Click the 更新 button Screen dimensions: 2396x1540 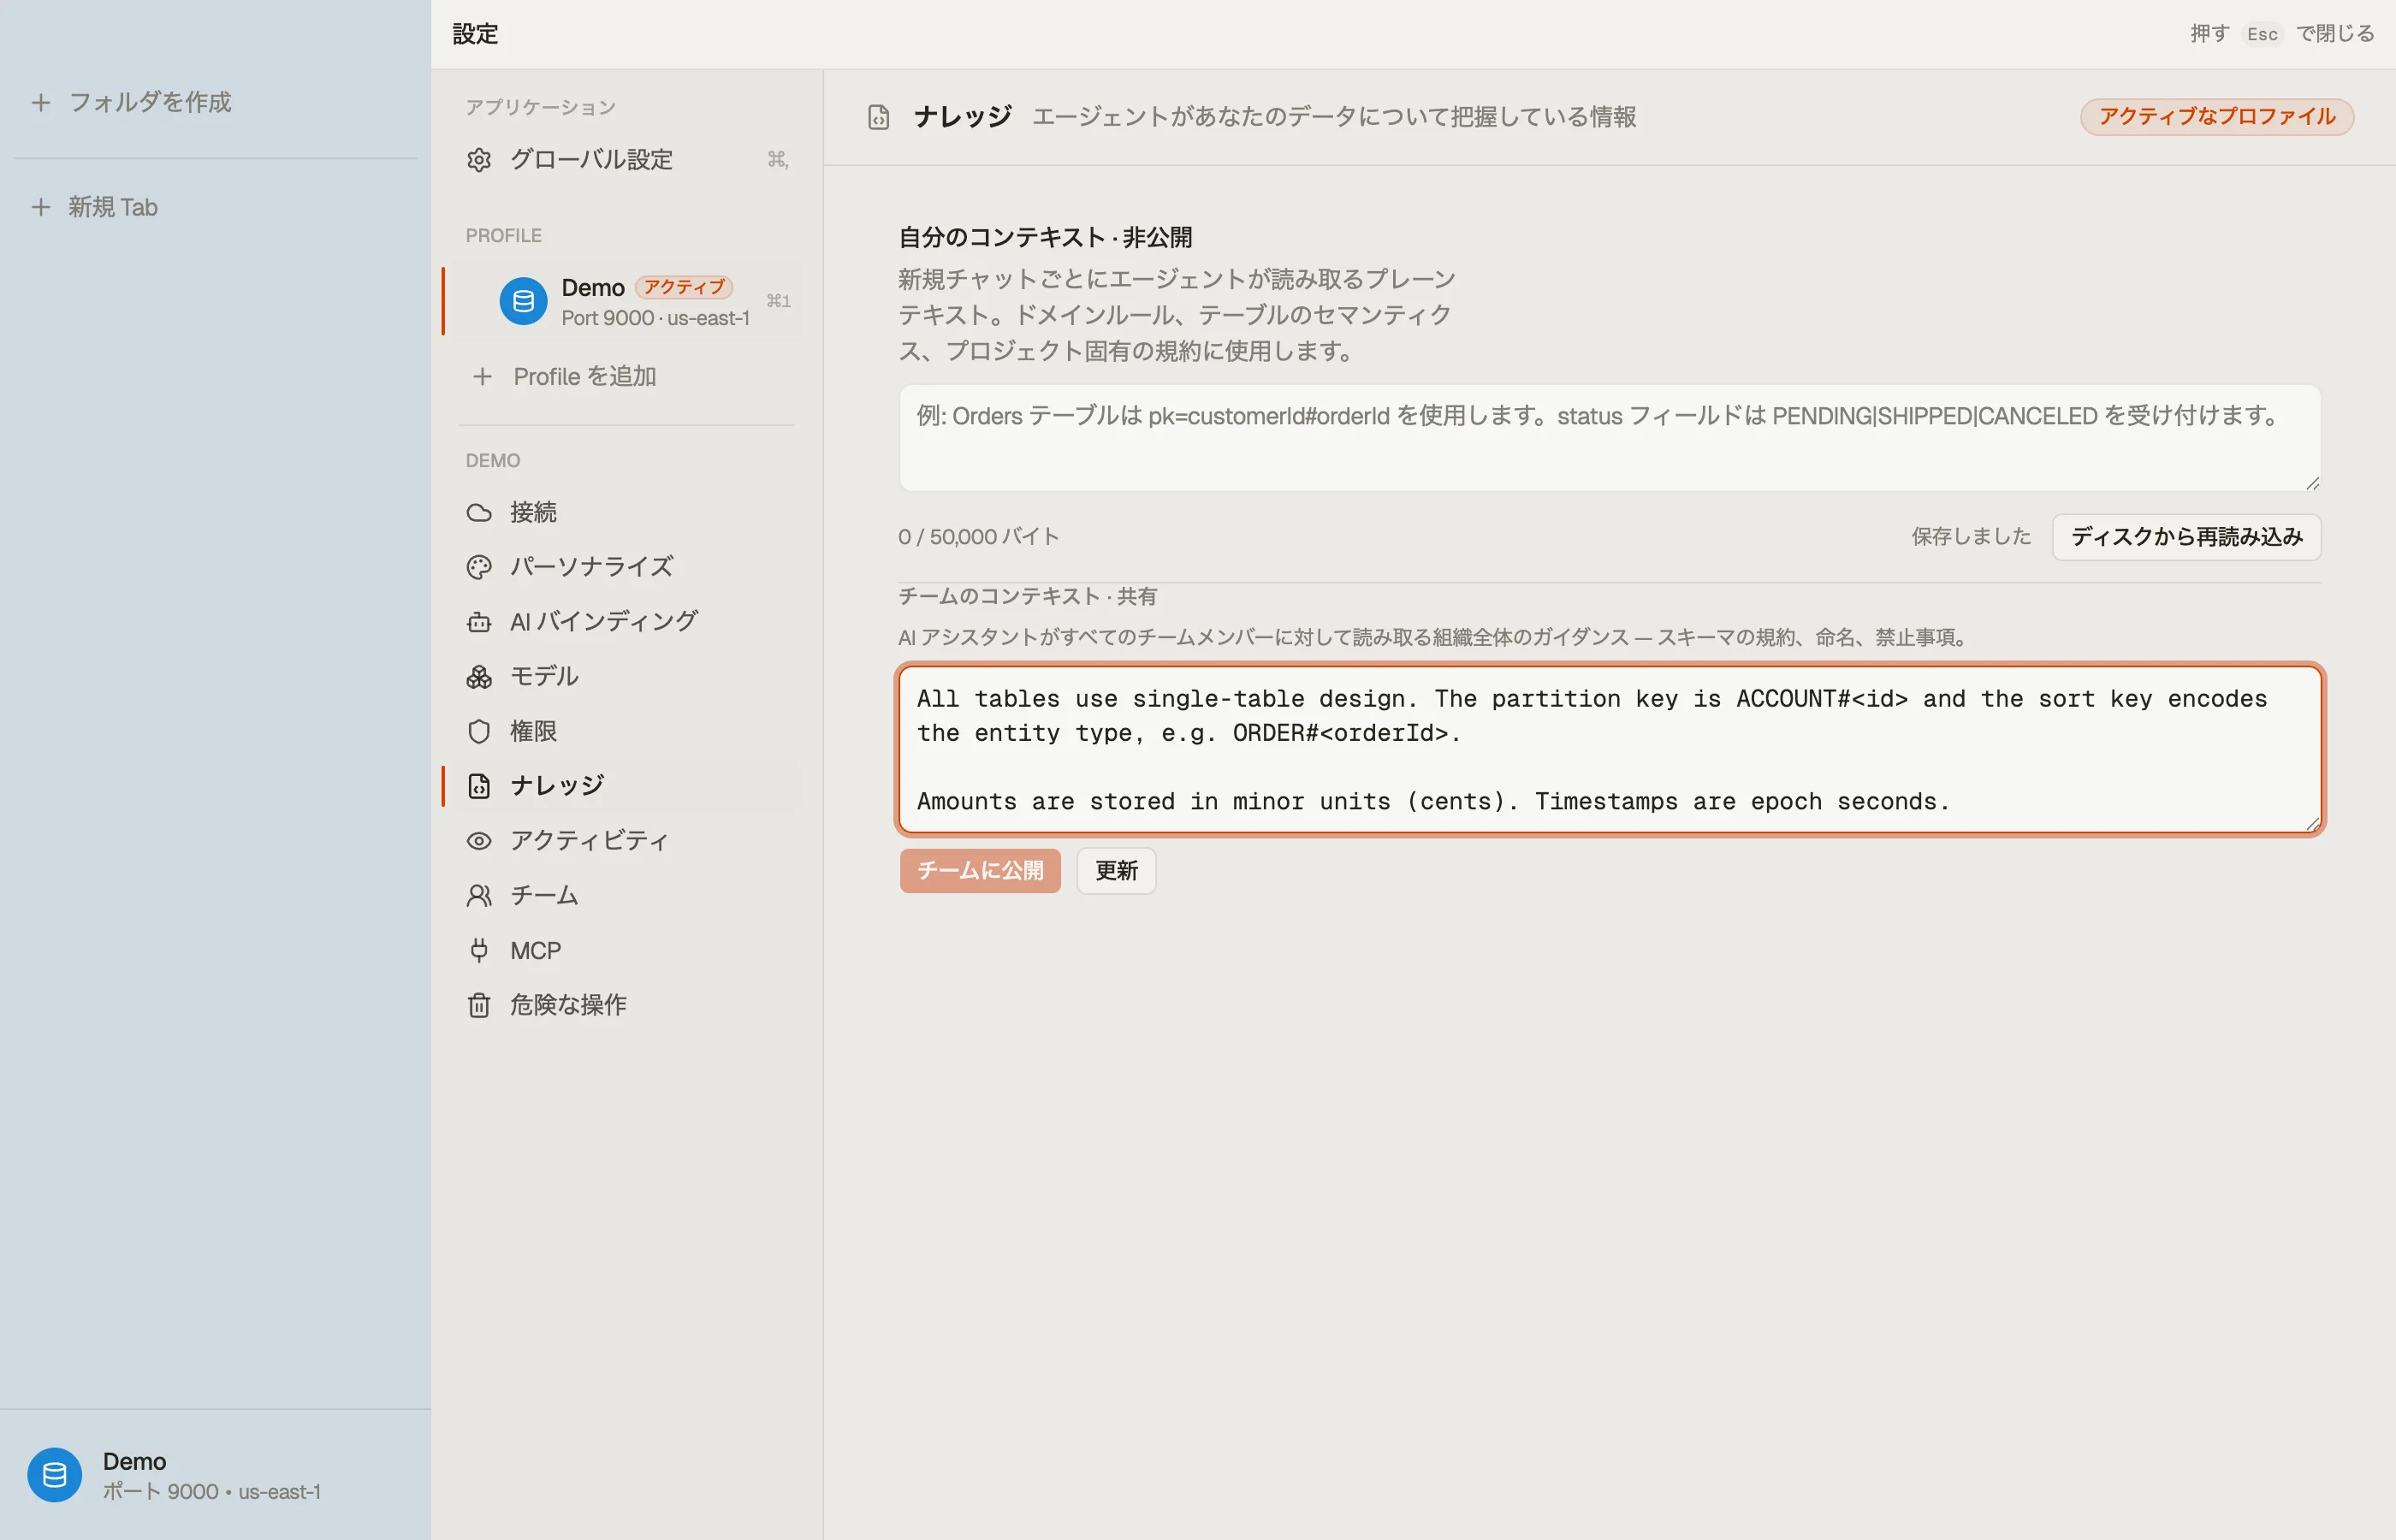pos(1116,871)
